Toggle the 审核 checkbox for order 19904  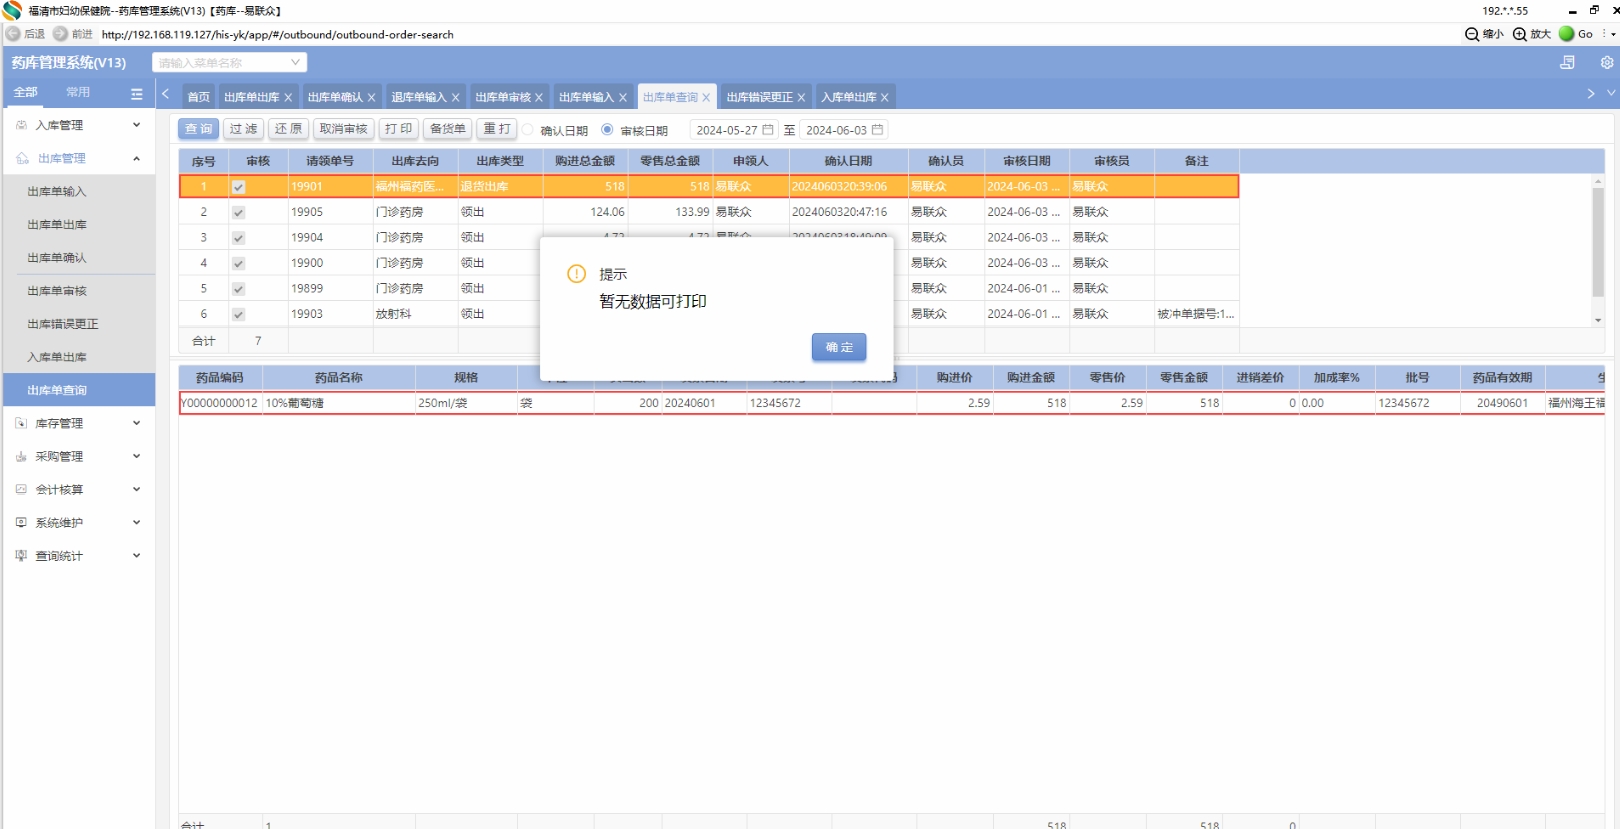[x=238, y=238]
